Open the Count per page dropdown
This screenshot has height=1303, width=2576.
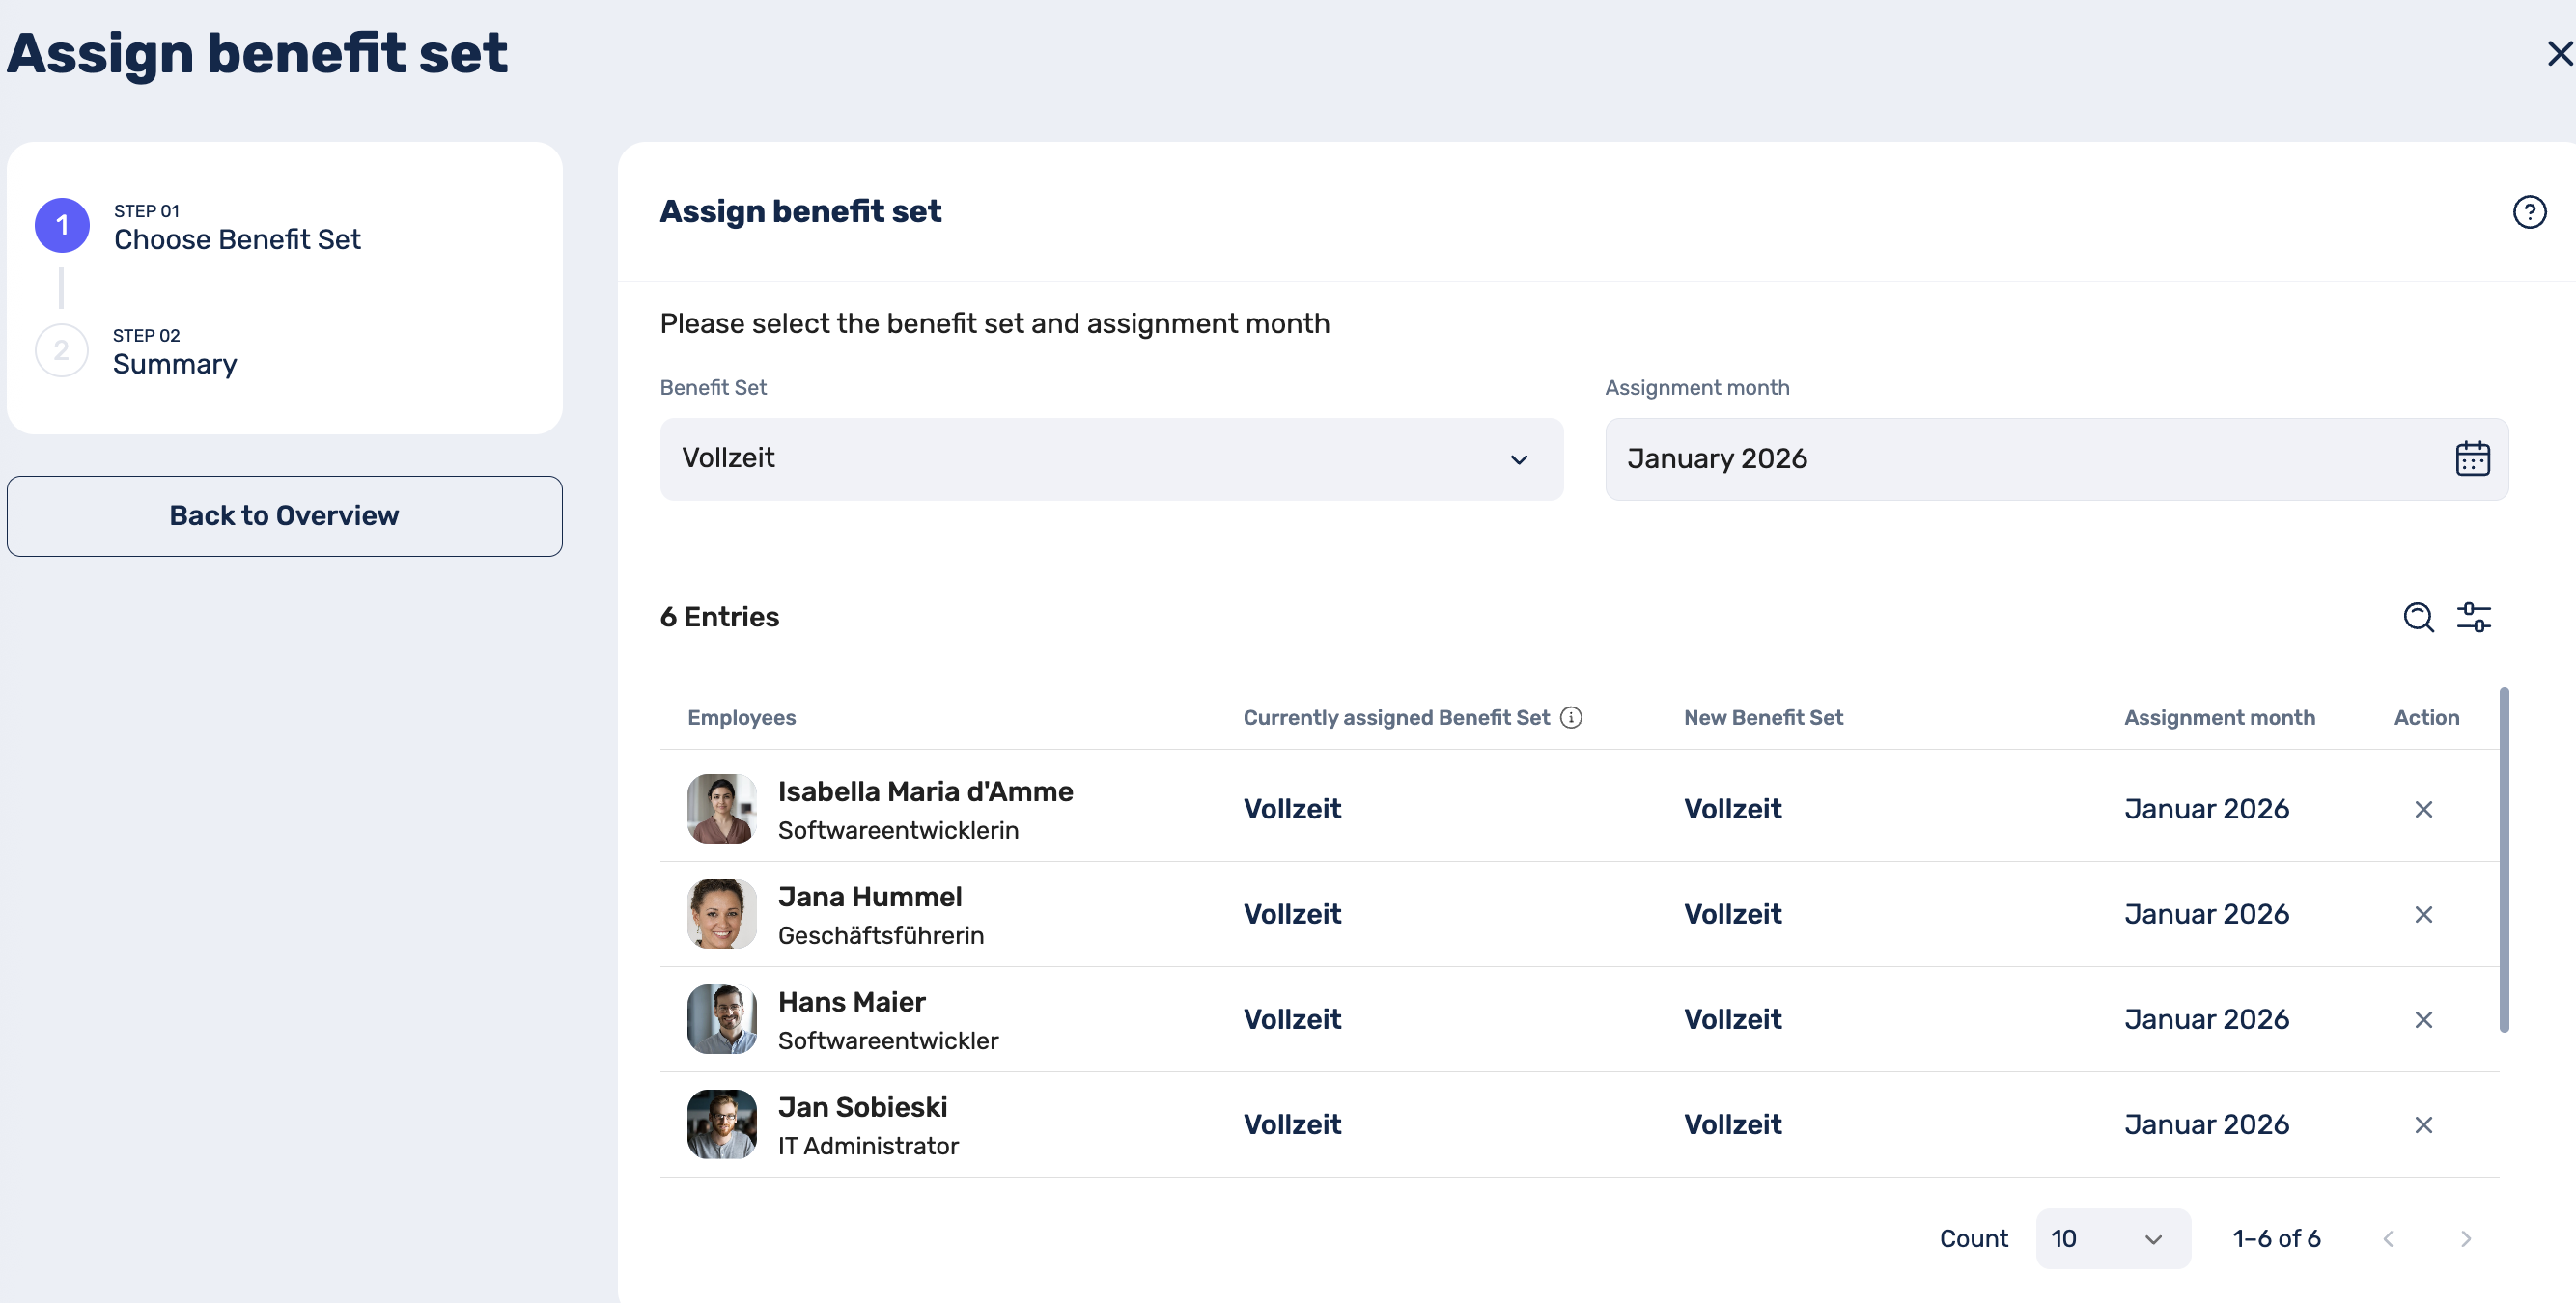2111,1238
